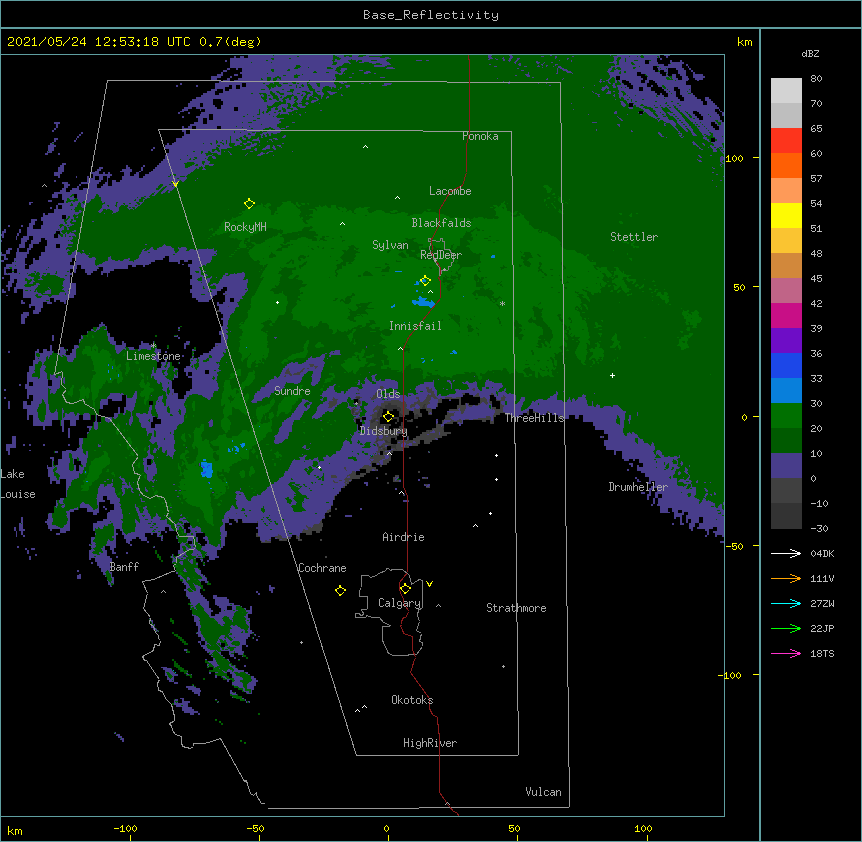Click the blue 33-36 dBZ legend swatch

(x=786, y=365)
